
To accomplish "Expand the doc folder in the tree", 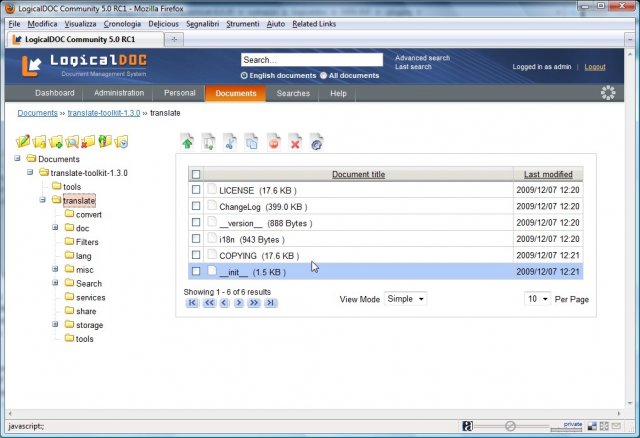I will click(x=56, y=228).
